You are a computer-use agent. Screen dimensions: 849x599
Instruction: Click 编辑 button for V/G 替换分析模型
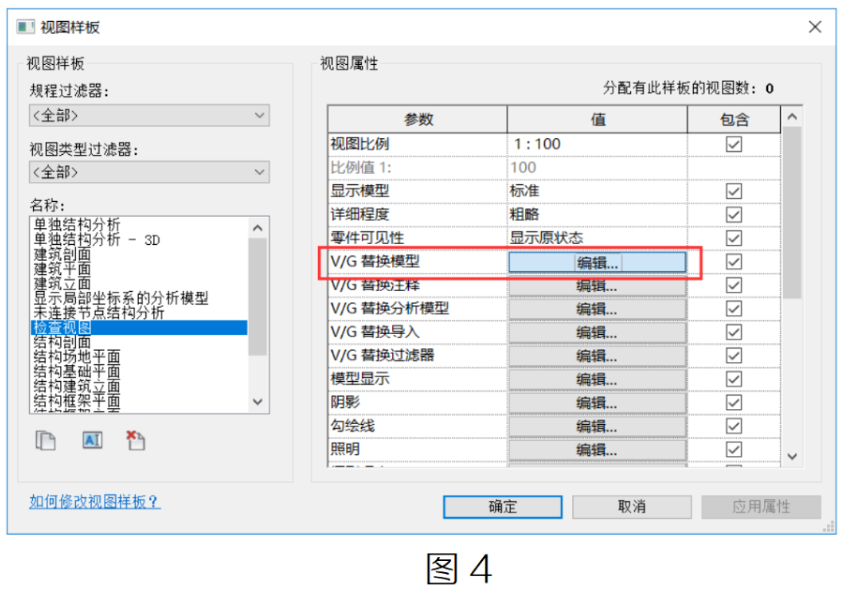(597, 309)
